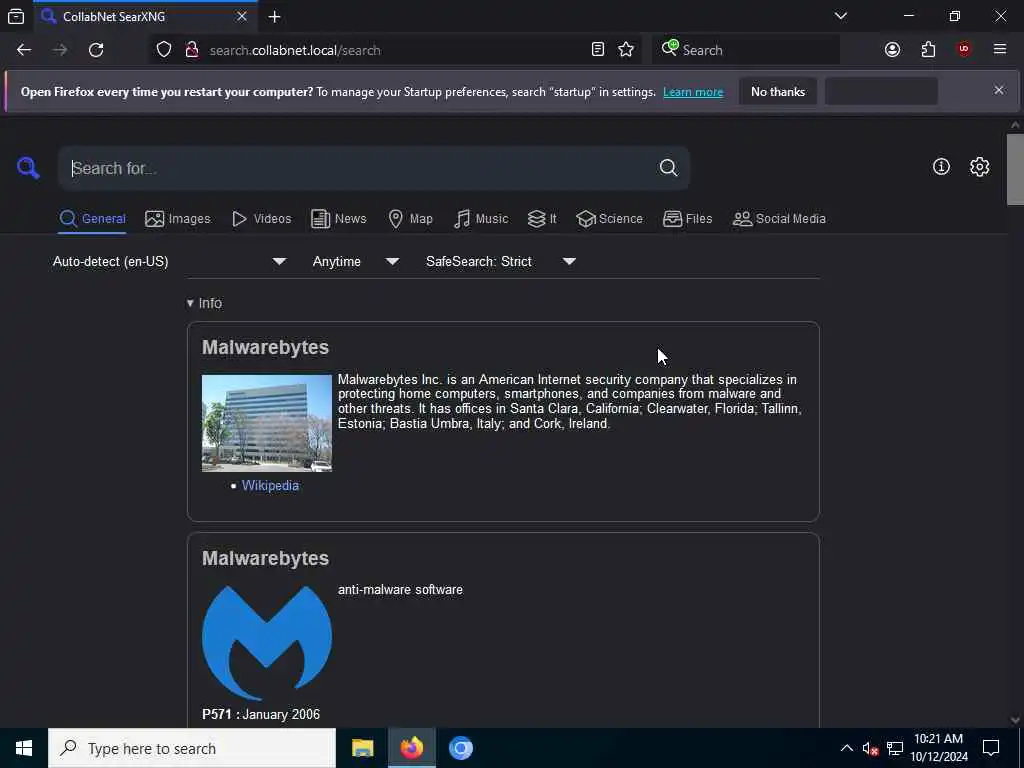Open the SafeSearch Strict dropdown
This screenshot has height=768, width=1024.
(x=501, y=261)
